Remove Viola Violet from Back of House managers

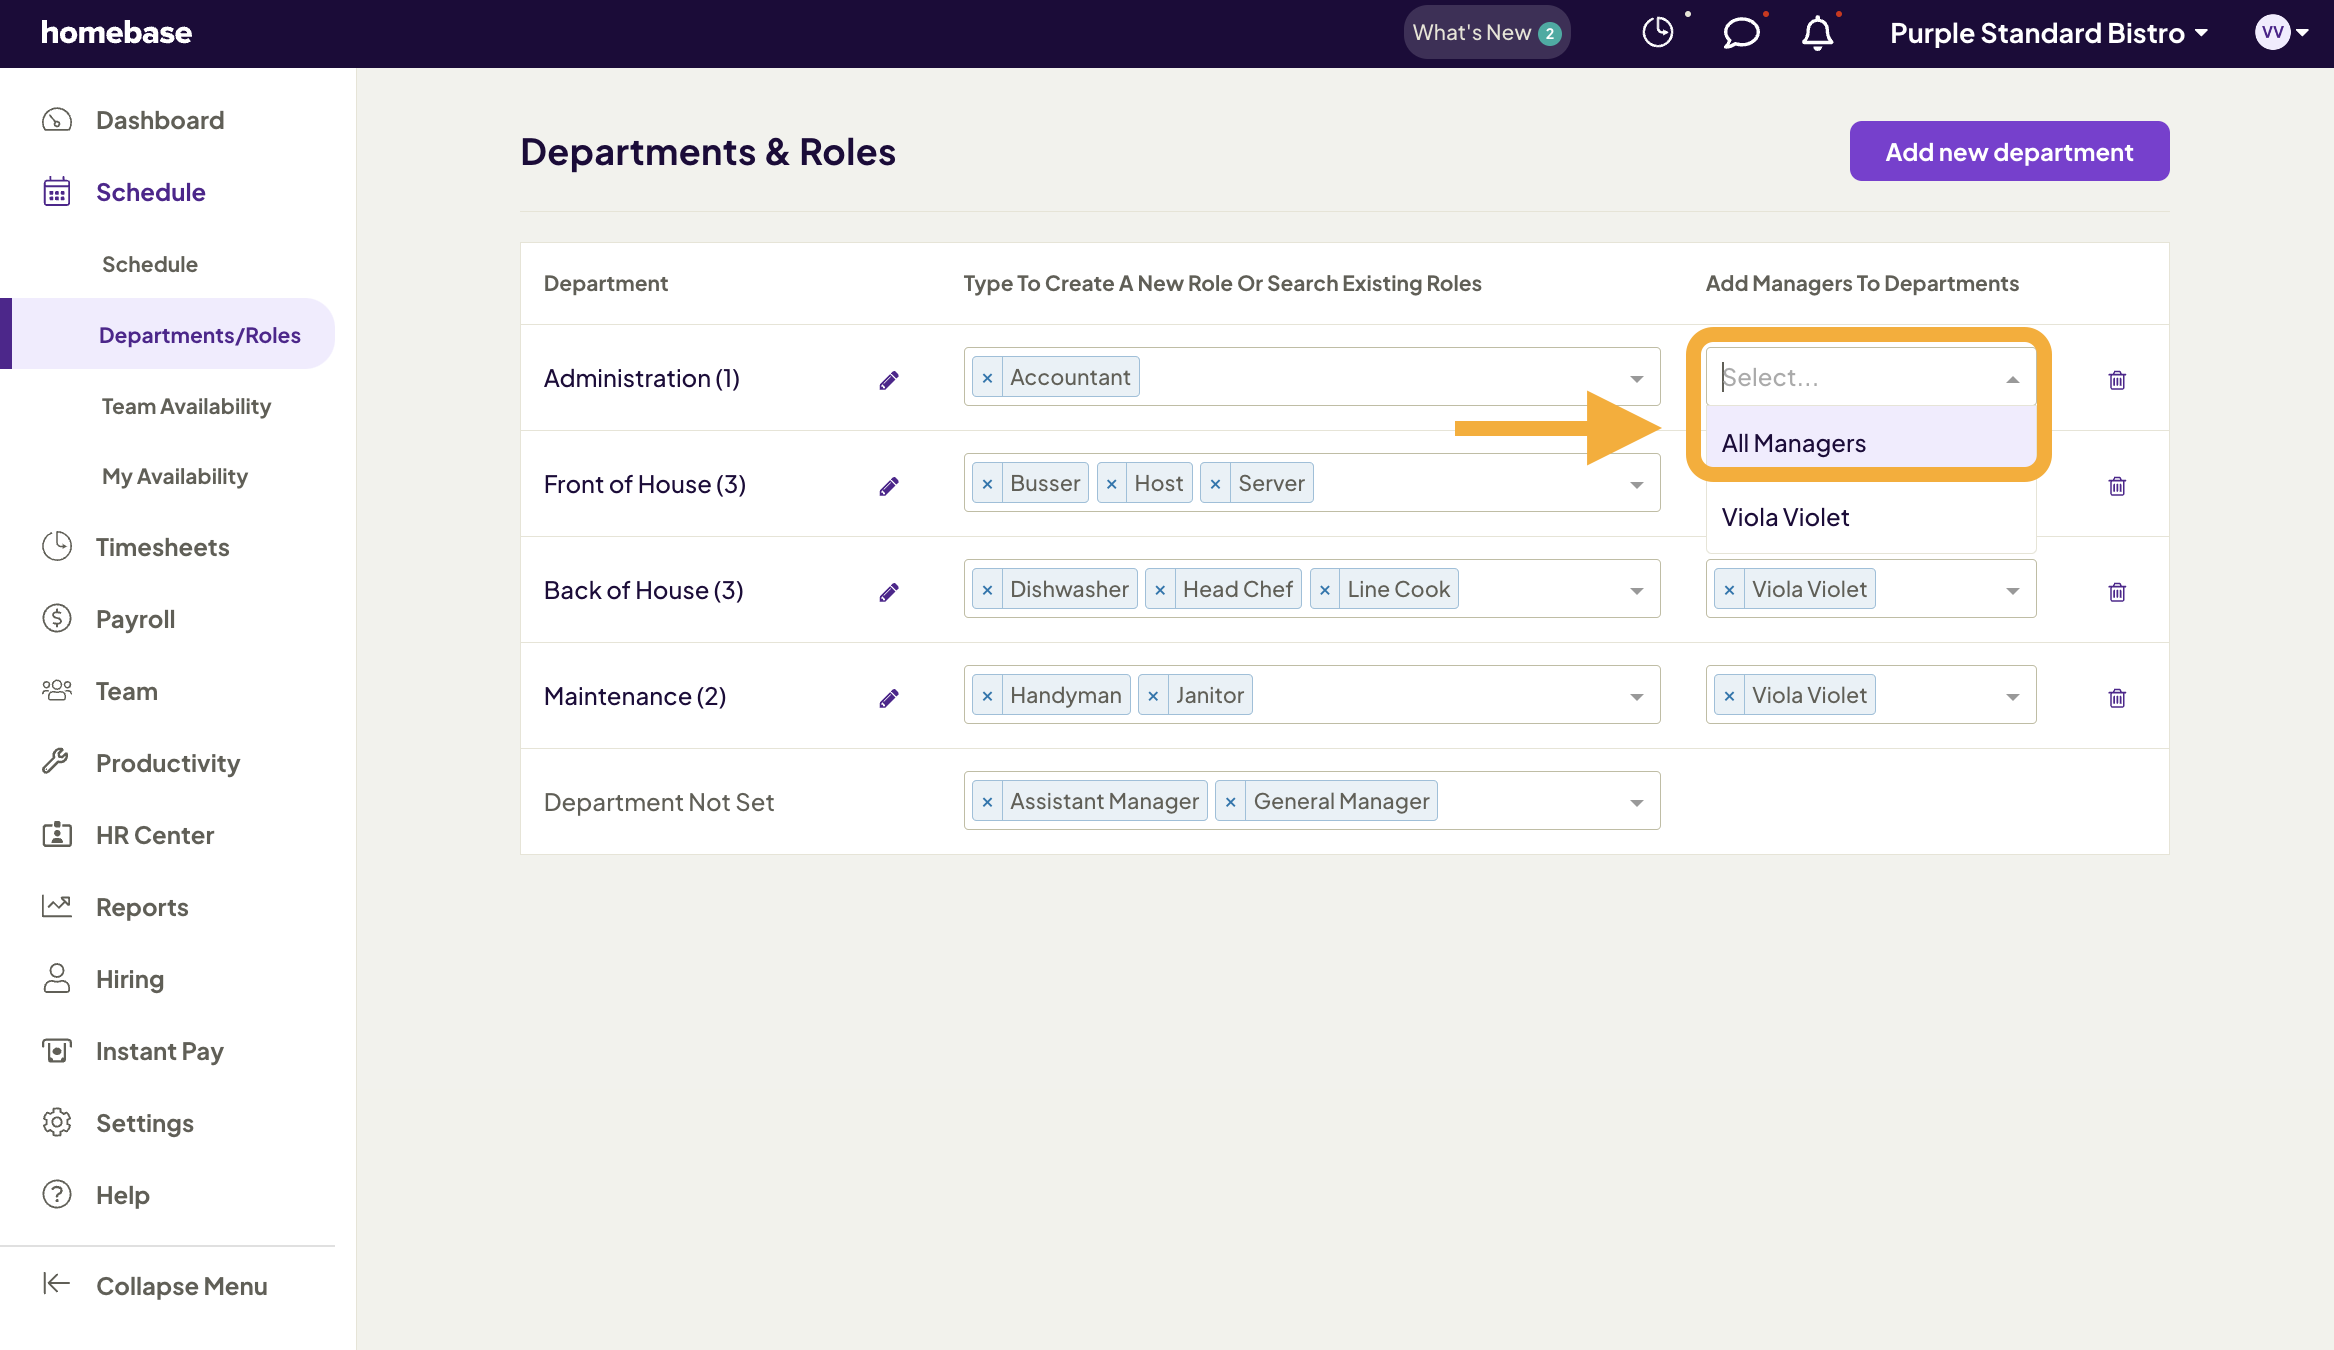pos(1729,590)
